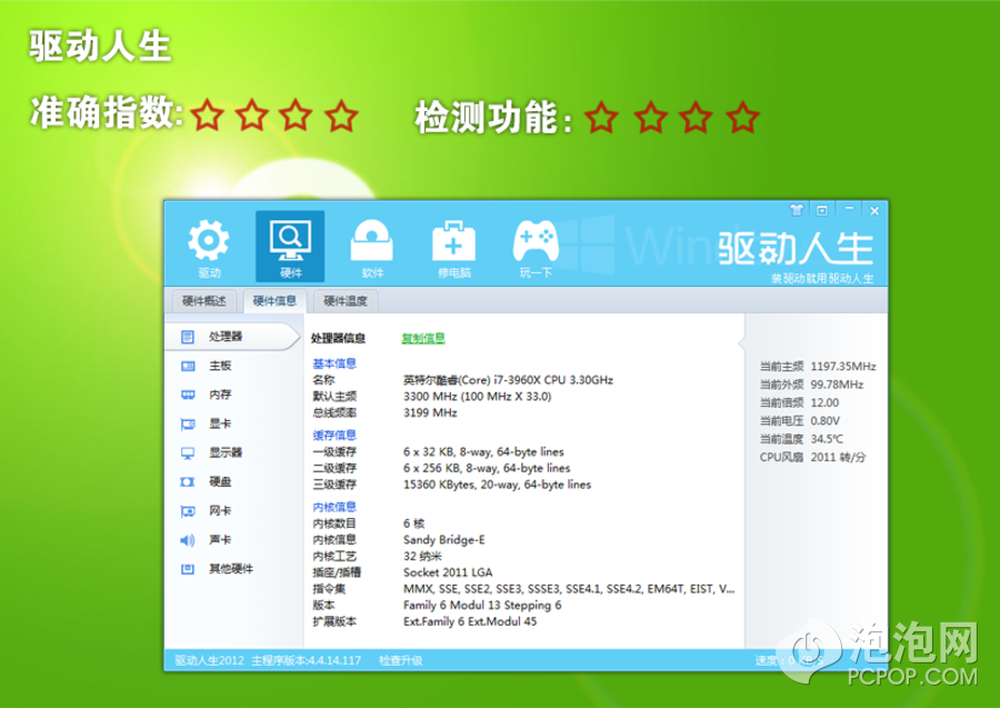Screen dimensions: 1000x708
Task: Switch to the 硬件信息 tab
Action: (275, 301)
